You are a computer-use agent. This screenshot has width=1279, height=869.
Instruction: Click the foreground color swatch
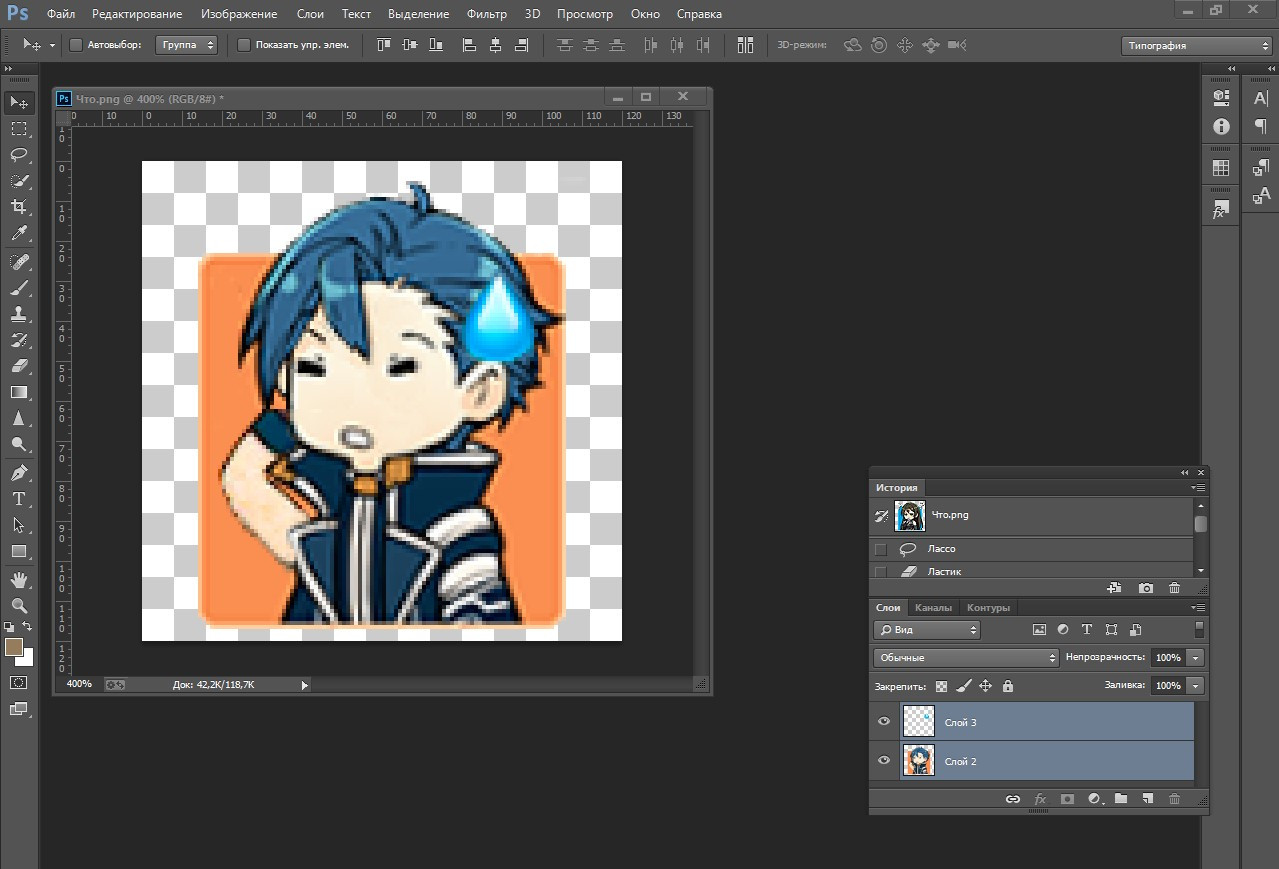tap(14, 647)
